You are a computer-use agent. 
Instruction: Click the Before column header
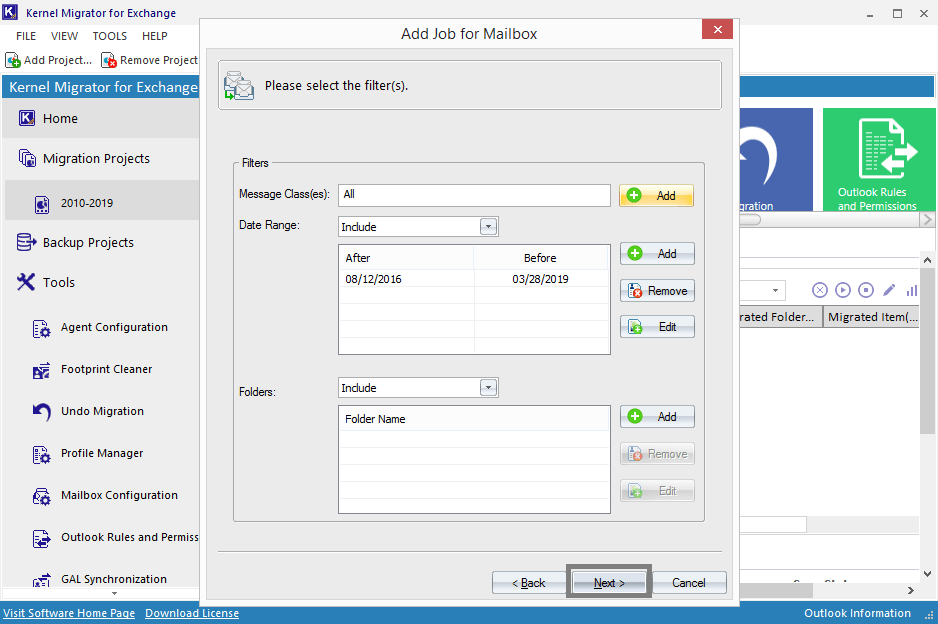coord(540,258)
